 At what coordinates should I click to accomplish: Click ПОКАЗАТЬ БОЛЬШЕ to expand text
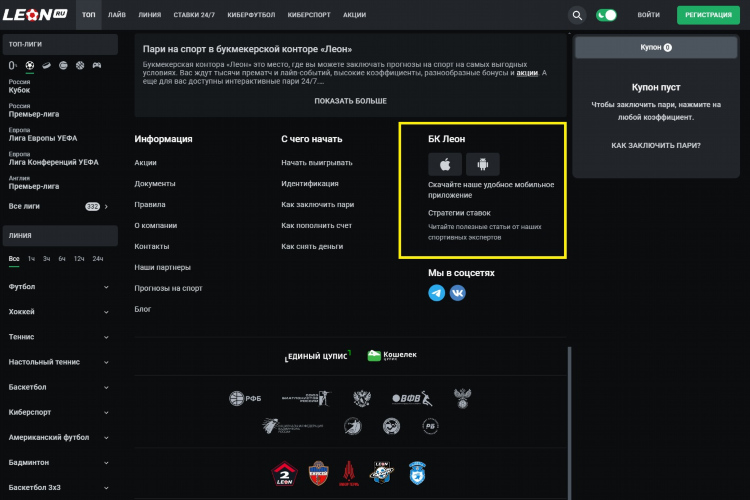tap(351, 101)
